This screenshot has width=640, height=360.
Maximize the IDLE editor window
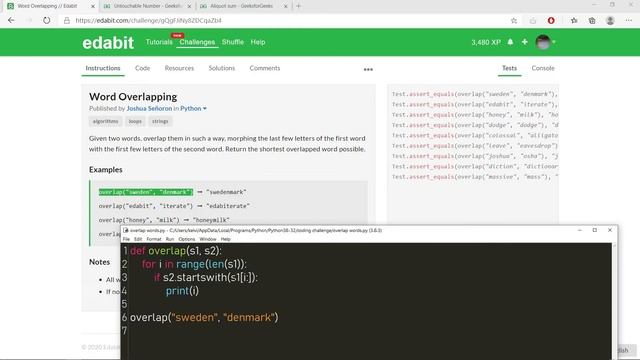[595, 230]
